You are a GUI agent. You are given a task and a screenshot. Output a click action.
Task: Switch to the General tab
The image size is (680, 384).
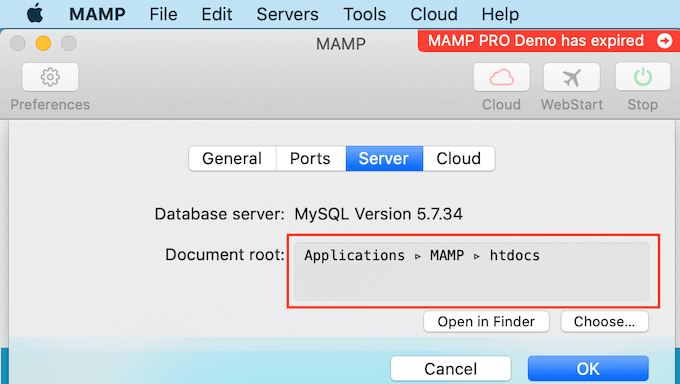232,158
